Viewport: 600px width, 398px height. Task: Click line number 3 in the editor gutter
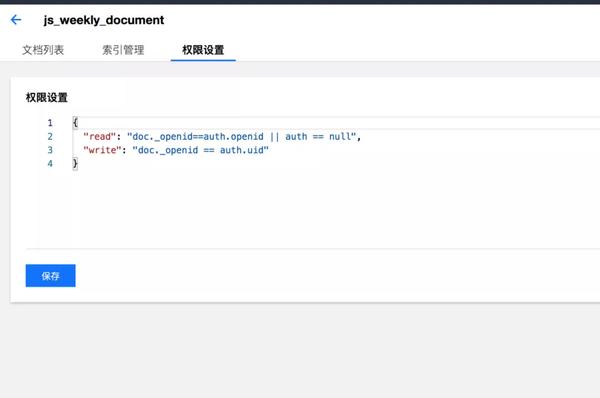(x=50, y=150)
